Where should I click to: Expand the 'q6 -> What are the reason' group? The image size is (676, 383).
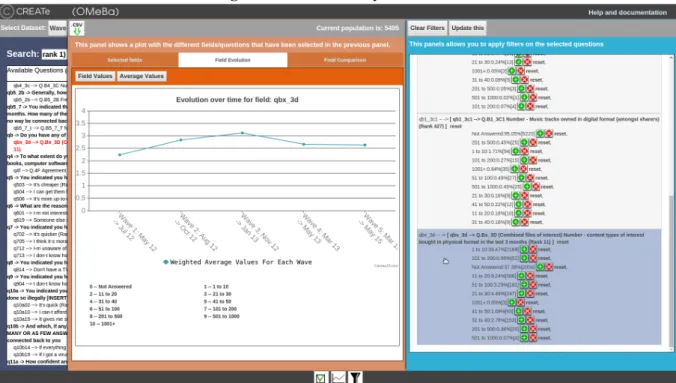37,206
